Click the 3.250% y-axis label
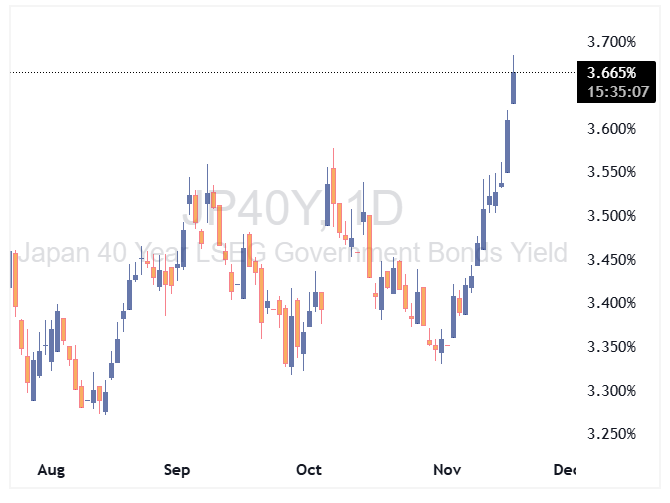The image size is (670, 503). tap(612, 434)
